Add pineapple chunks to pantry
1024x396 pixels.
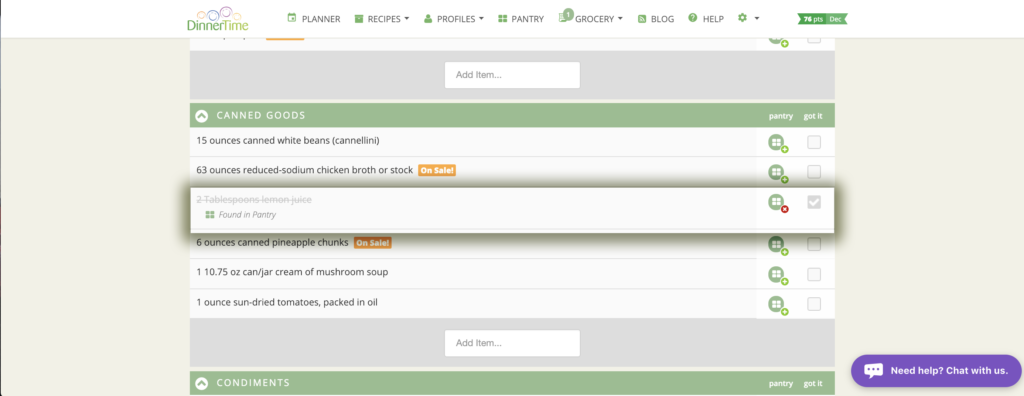coord(777,246)
